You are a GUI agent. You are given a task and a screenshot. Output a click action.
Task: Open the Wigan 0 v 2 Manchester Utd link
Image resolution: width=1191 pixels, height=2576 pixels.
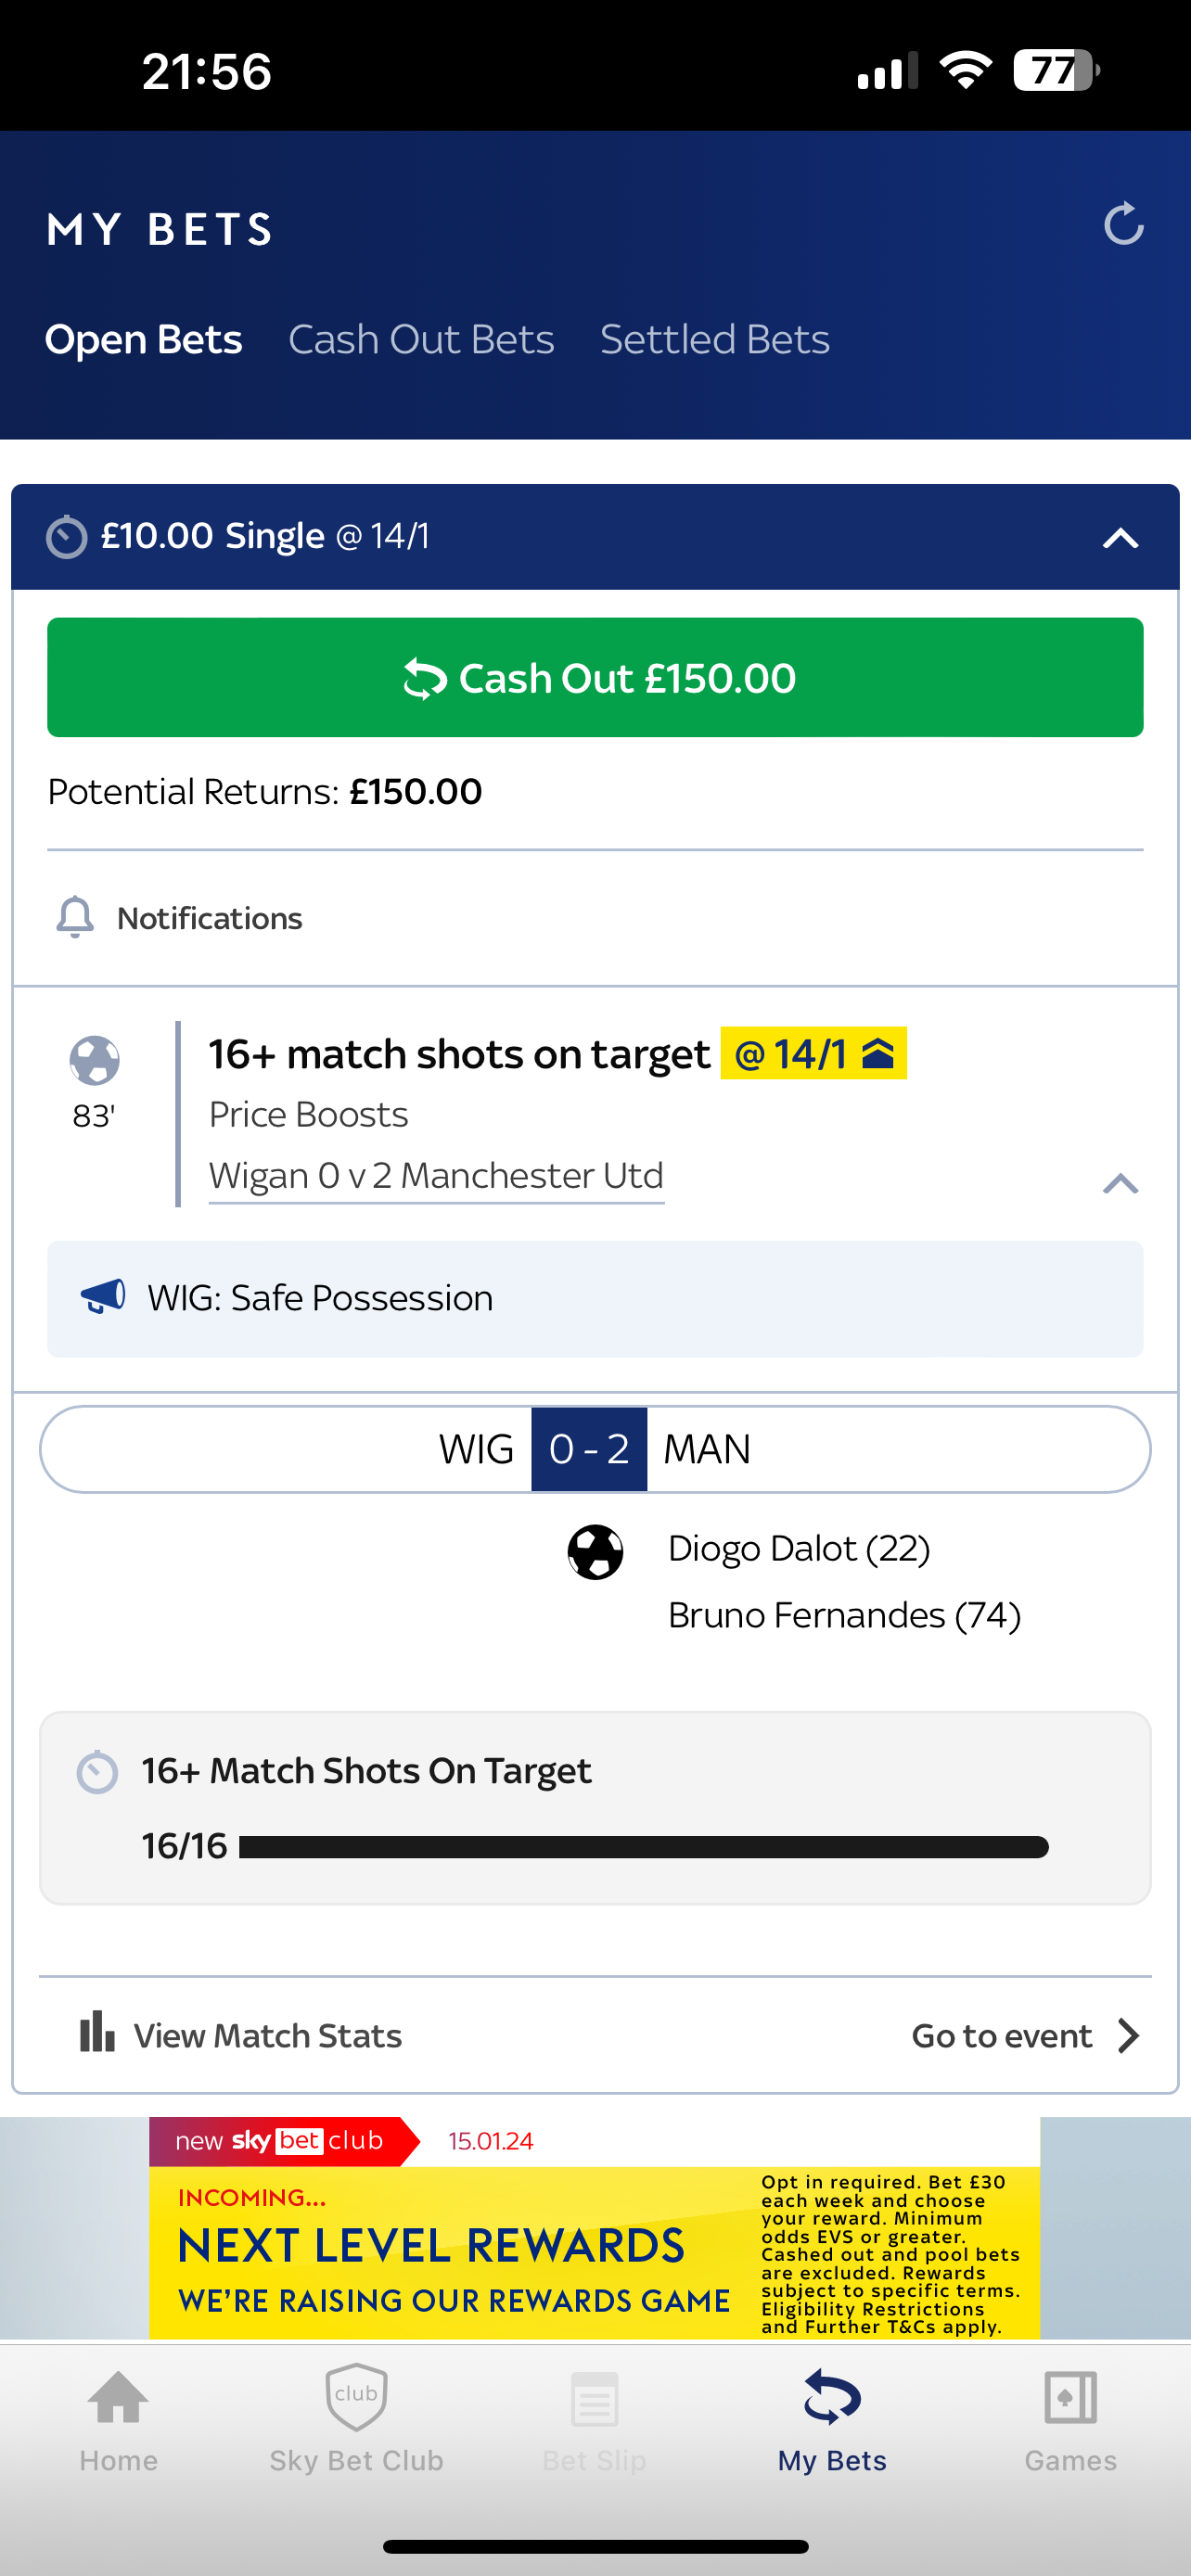(436, 1176)
